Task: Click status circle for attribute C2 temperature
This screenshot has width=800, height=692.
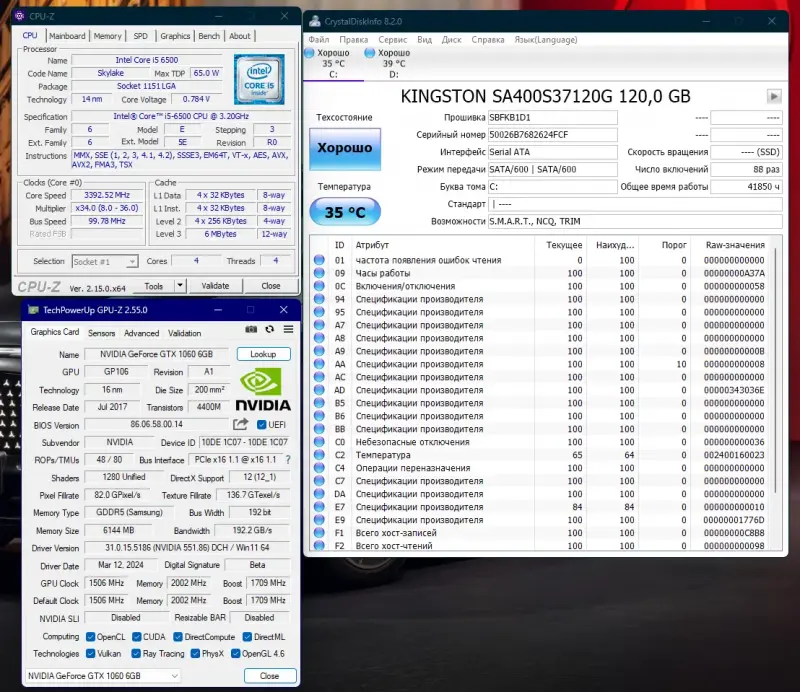Action: pos(319,455)
